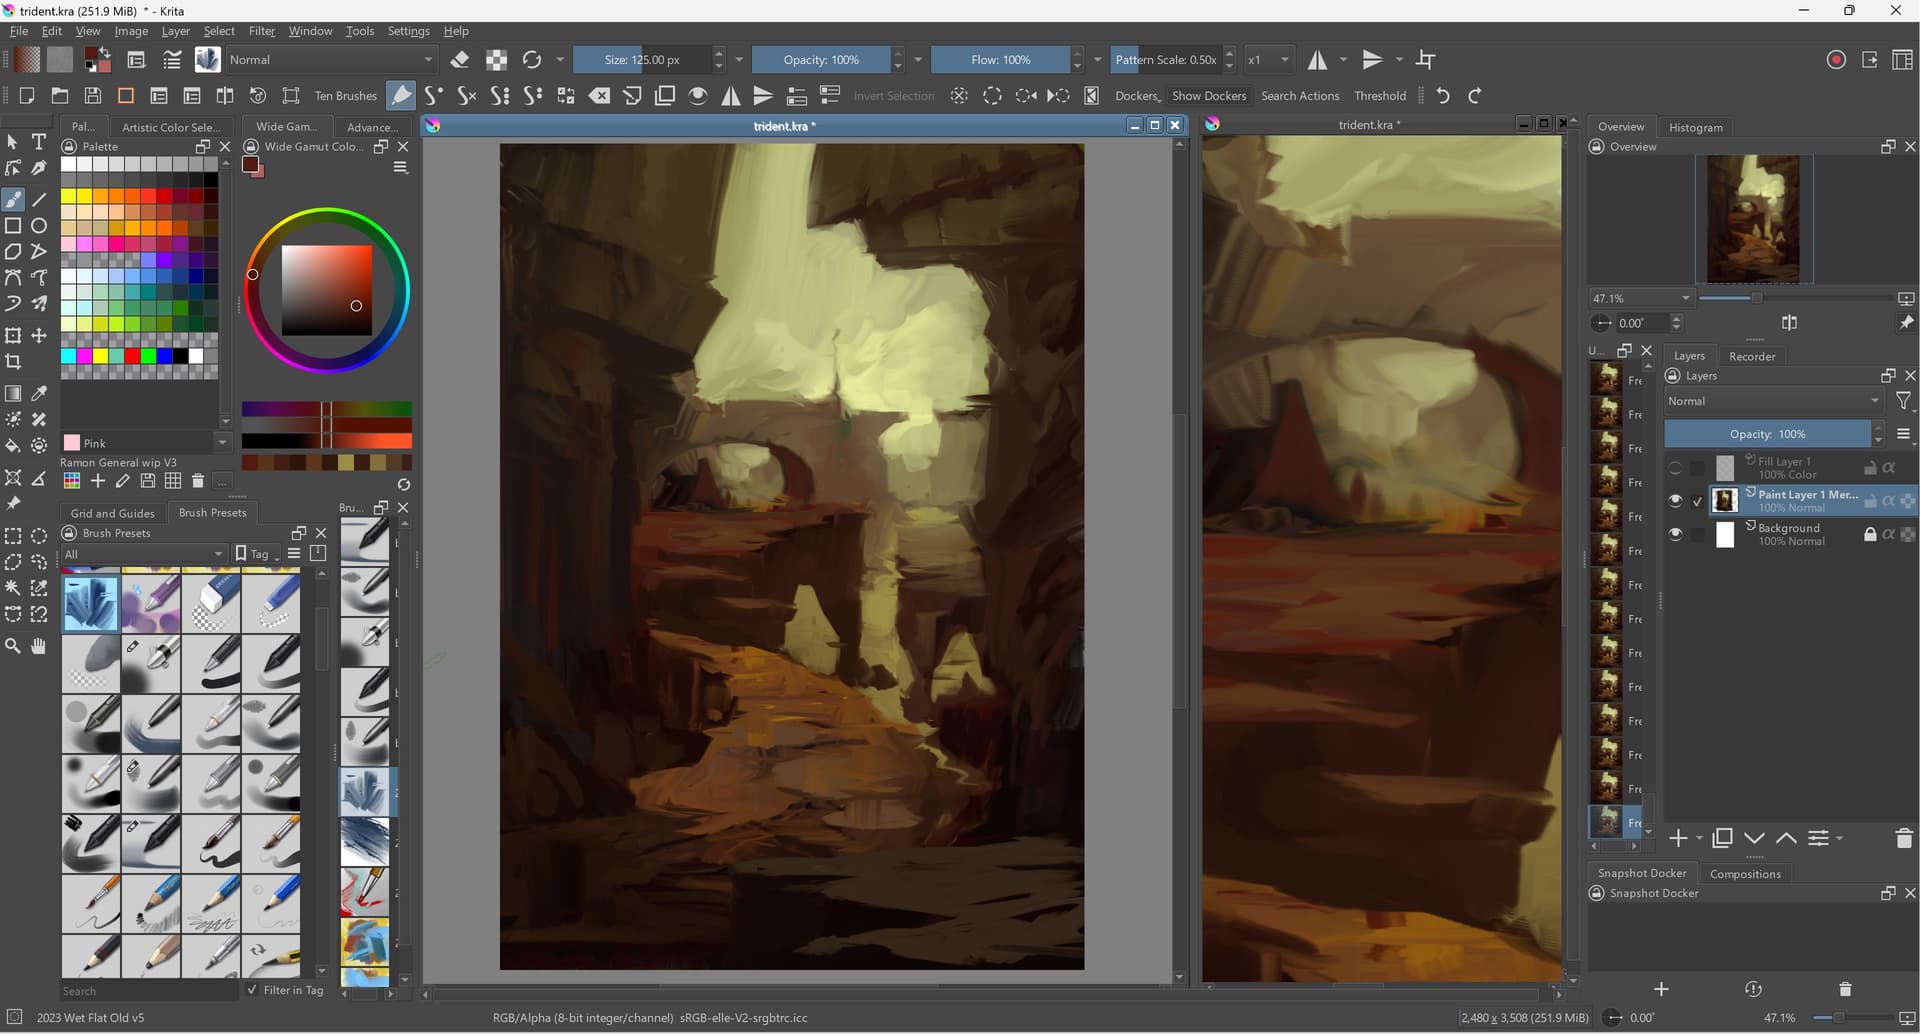Image resolution: width=1920 pixels, height=1035 pixels.
Task: Select the Pan hand tool
Action: [x=39, y=646]
